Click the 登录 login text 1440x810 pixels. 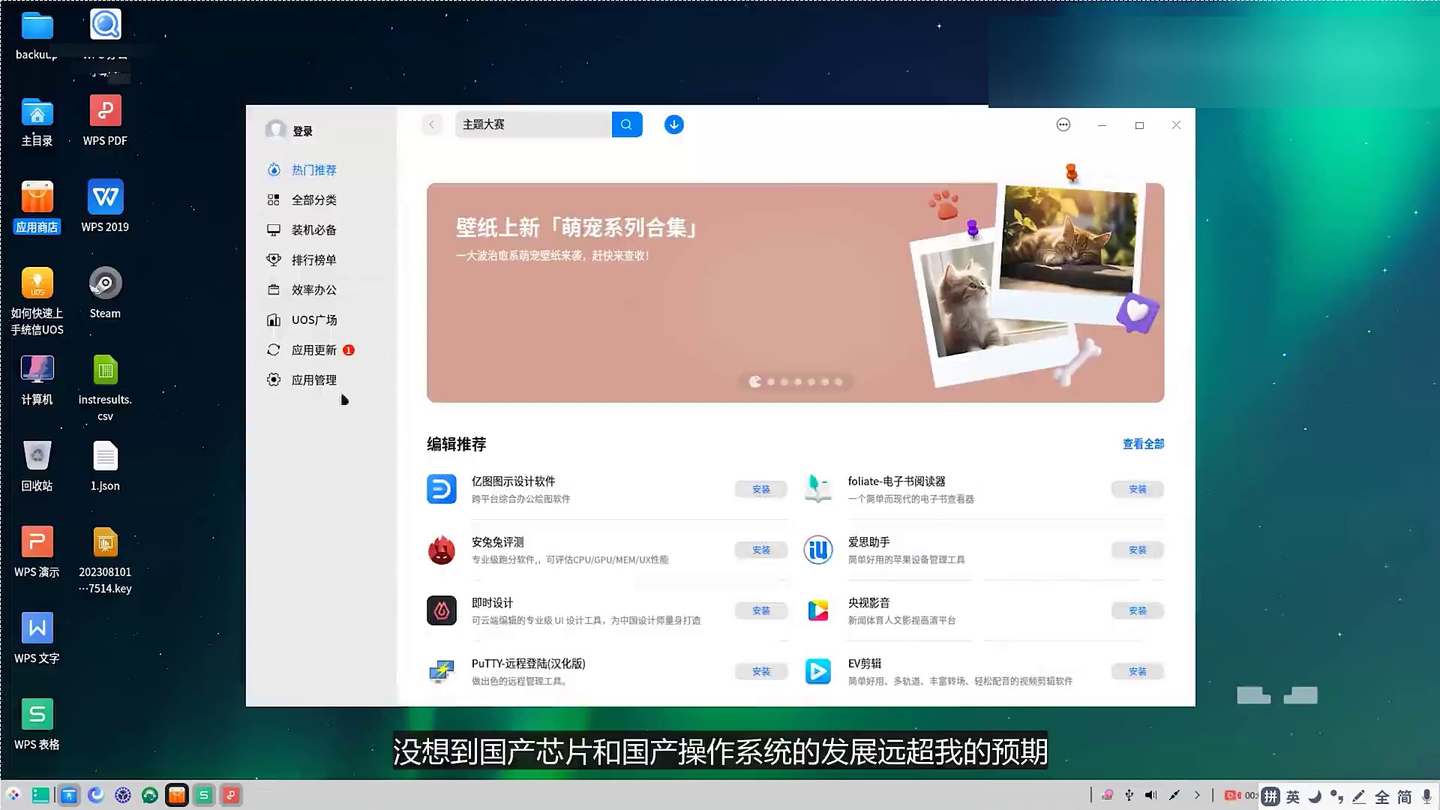tap(303, 131)
